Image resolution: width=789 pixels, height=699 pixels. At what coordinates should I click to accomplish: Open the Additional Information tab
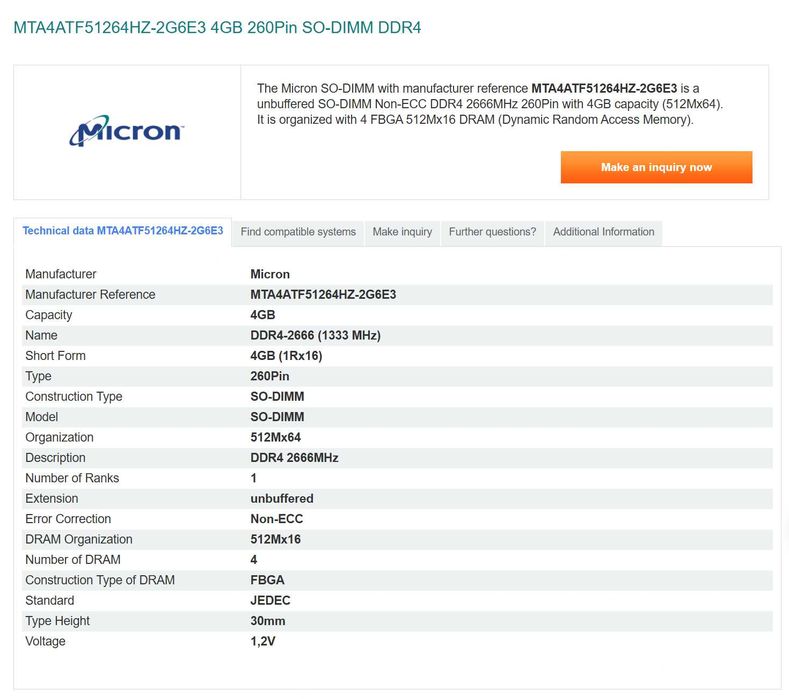tap(603, 232)
